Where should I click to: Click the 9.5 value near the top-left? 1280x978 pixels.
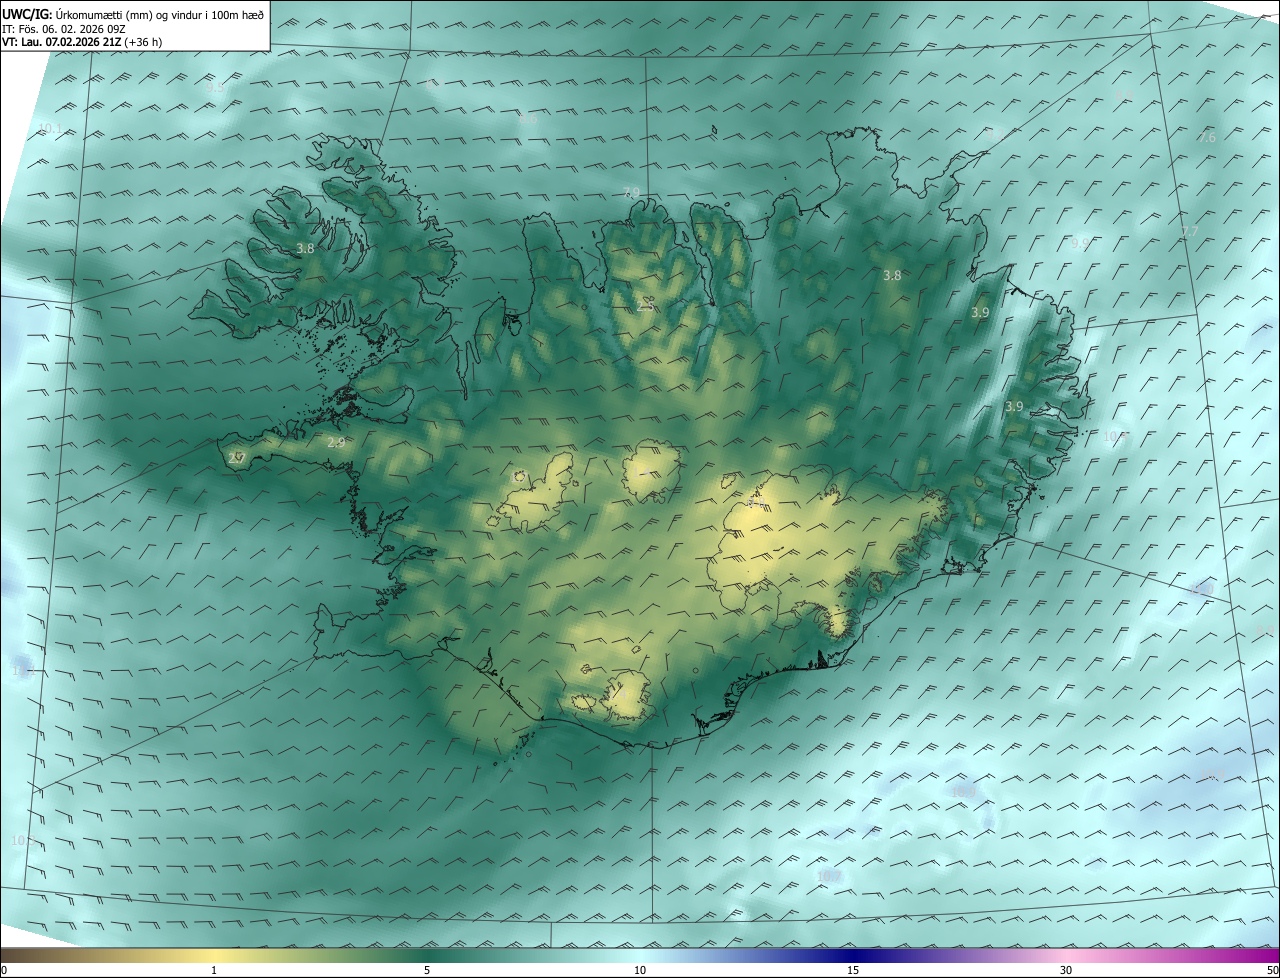pos(215,88)
